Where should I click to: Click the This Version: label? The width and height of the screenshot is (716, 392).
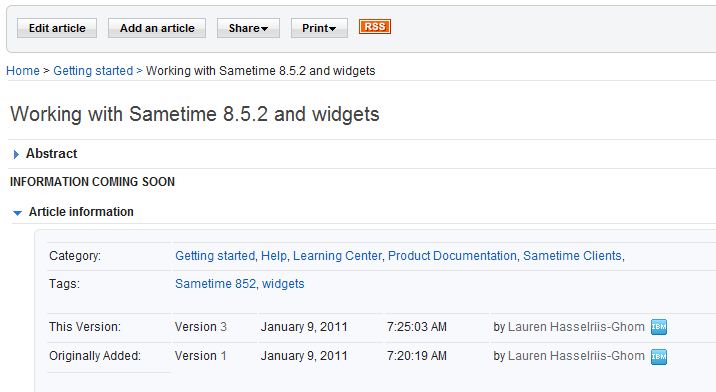[85, 327]
